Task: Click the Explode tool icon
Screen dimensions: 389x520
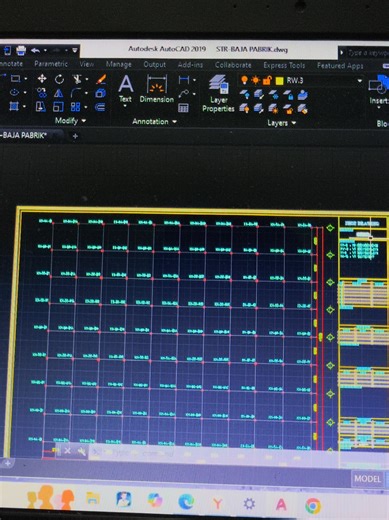Action: (x=100, y=93)
